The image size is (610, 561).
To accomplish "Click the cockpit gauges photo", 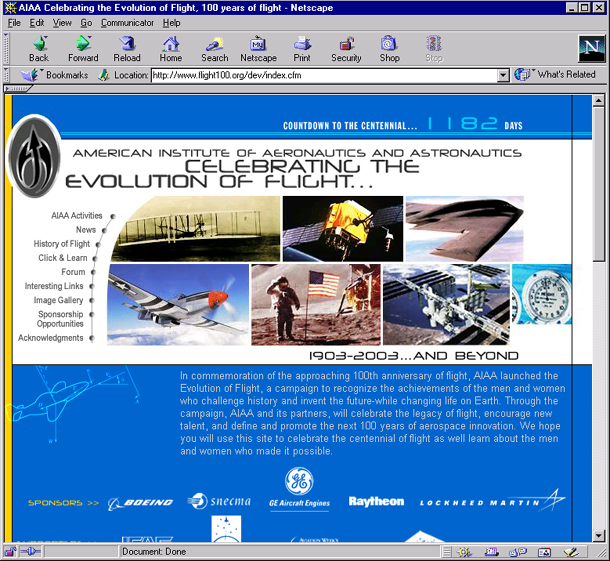I will coord(542,294).
